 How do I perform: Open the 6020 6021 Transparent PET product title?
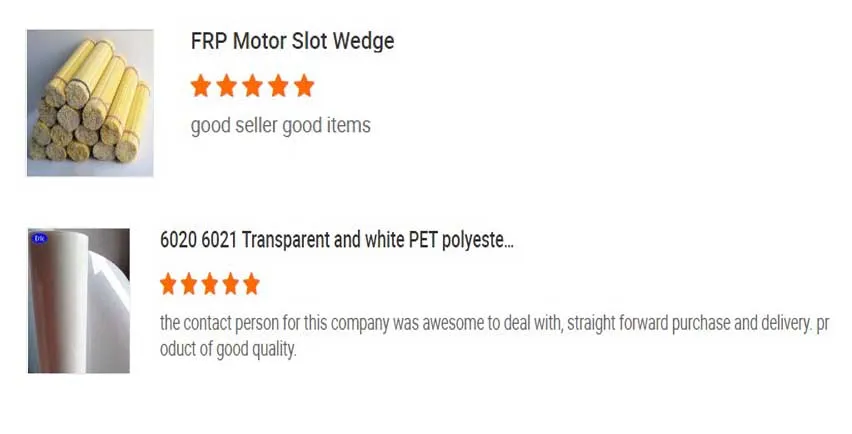(x=336, y=241)
